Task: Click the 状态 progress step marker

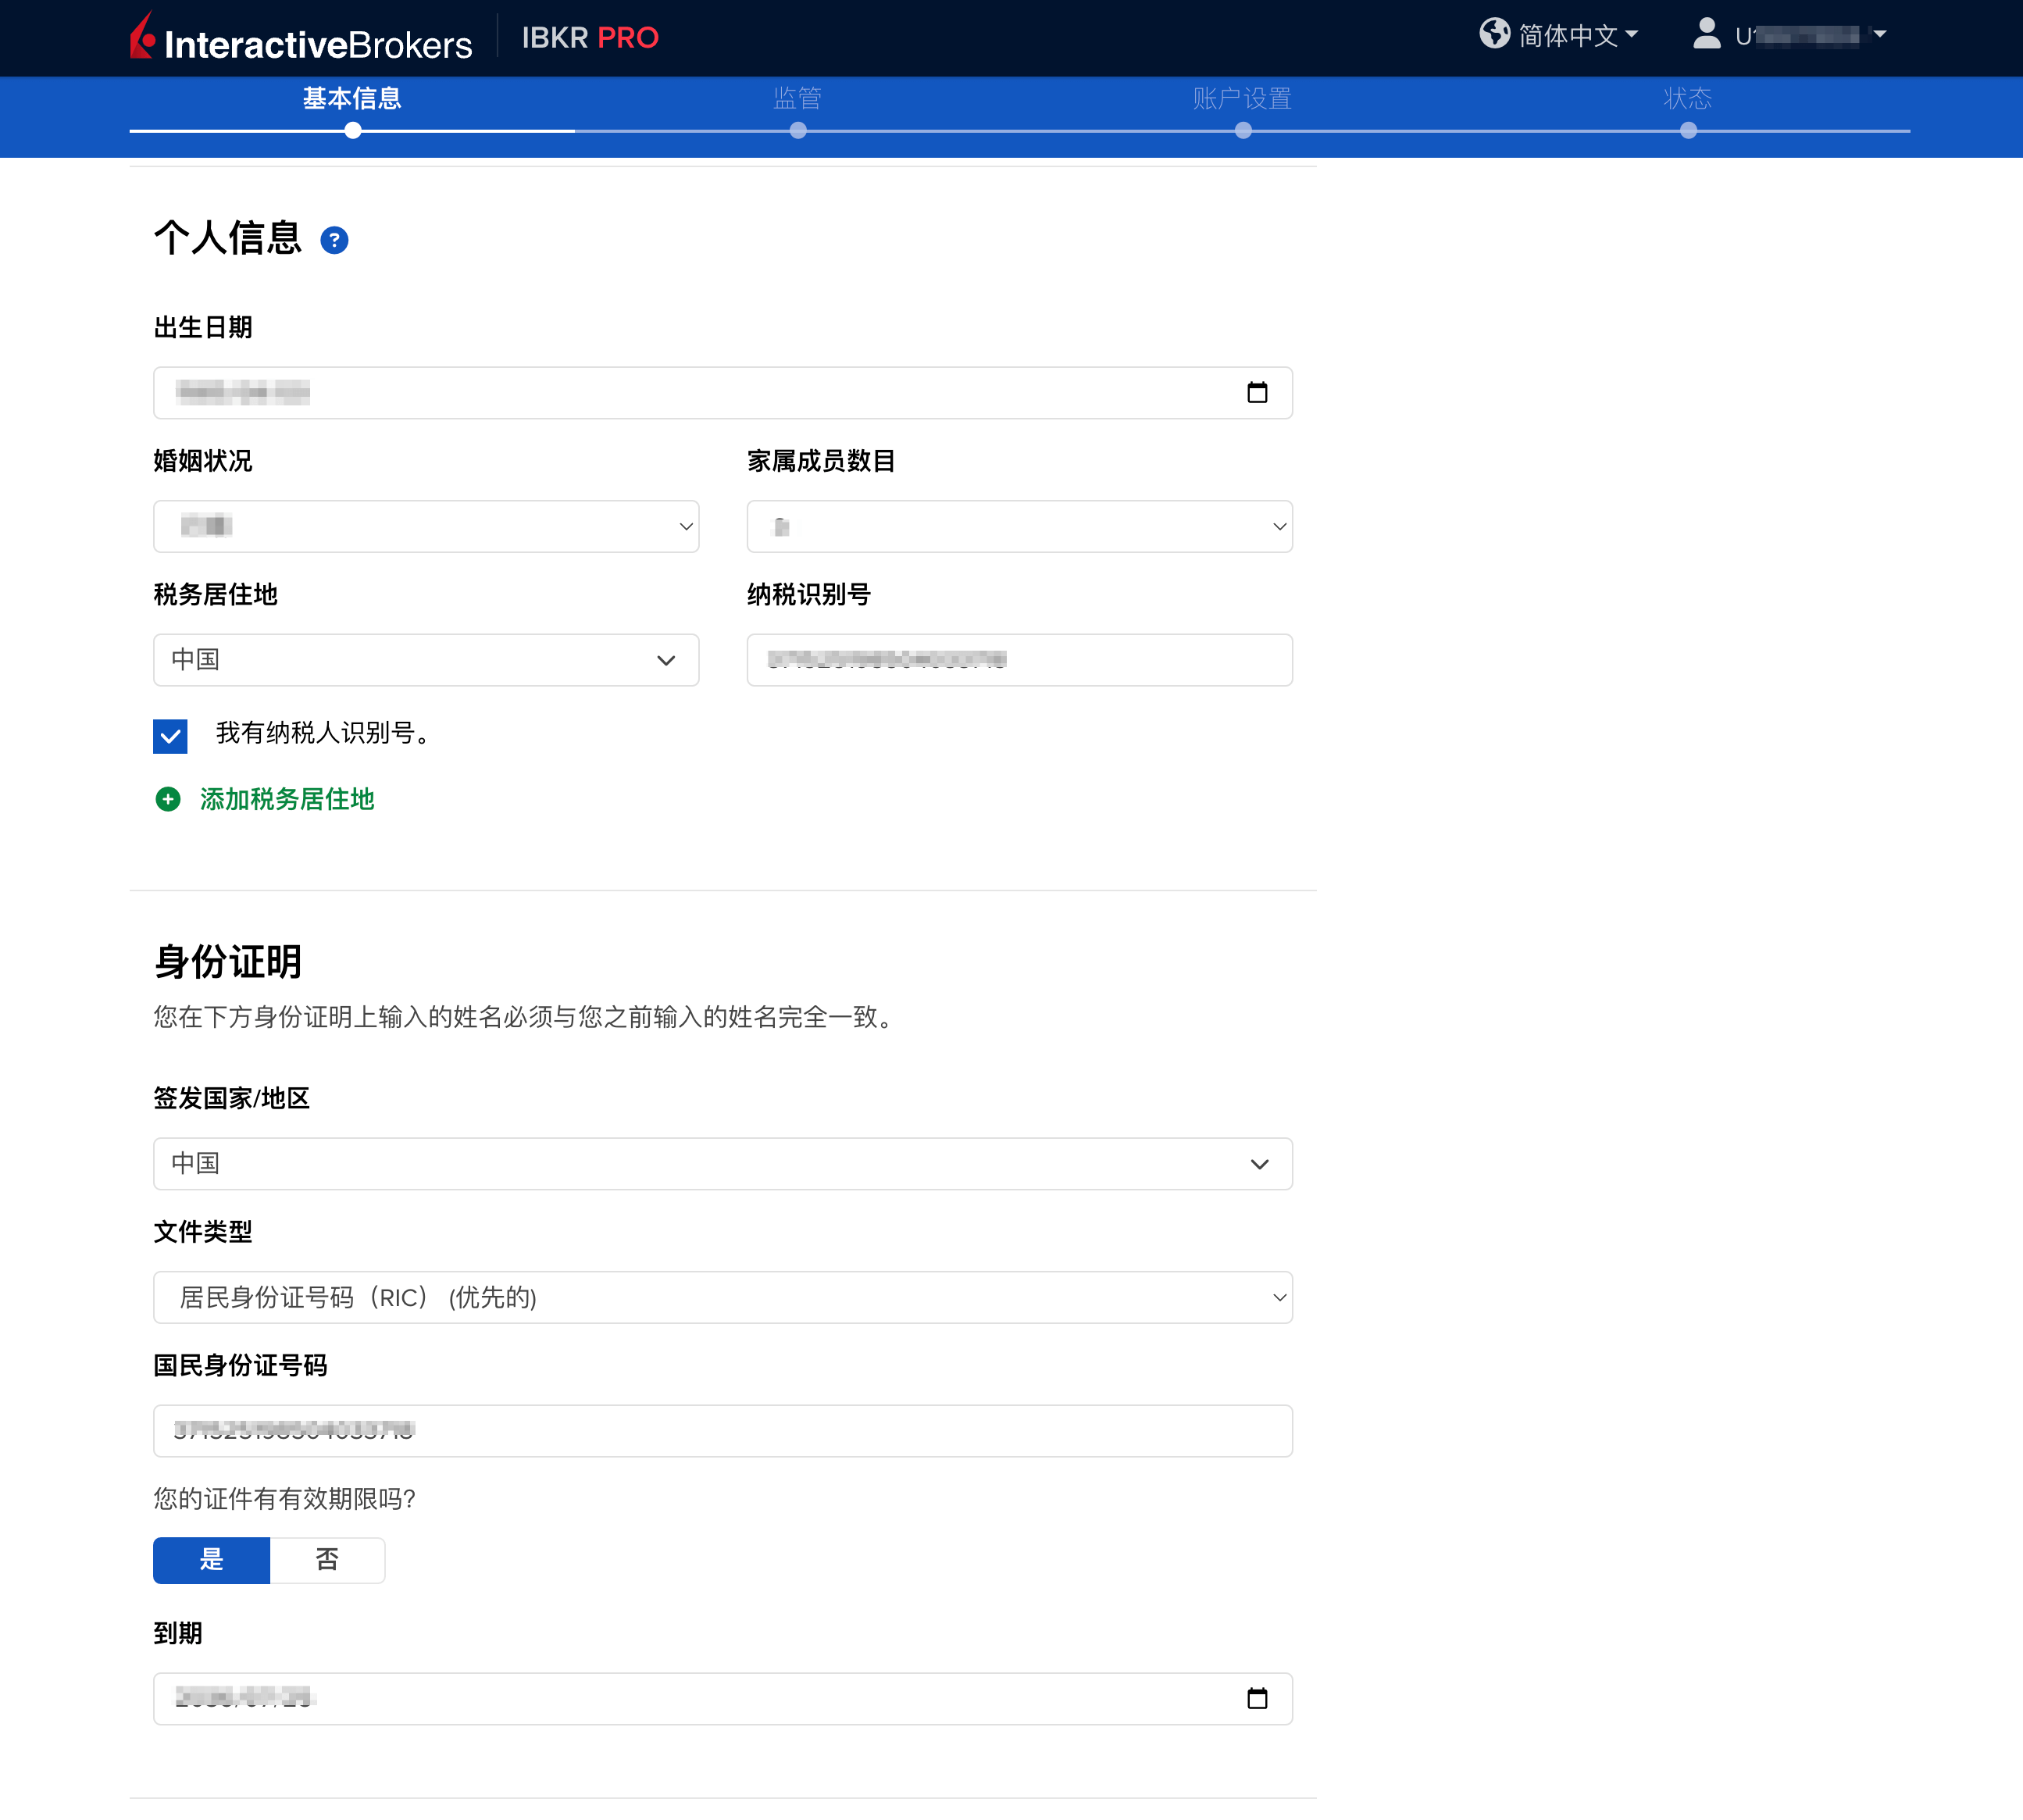Action: tap(1688, 130)
